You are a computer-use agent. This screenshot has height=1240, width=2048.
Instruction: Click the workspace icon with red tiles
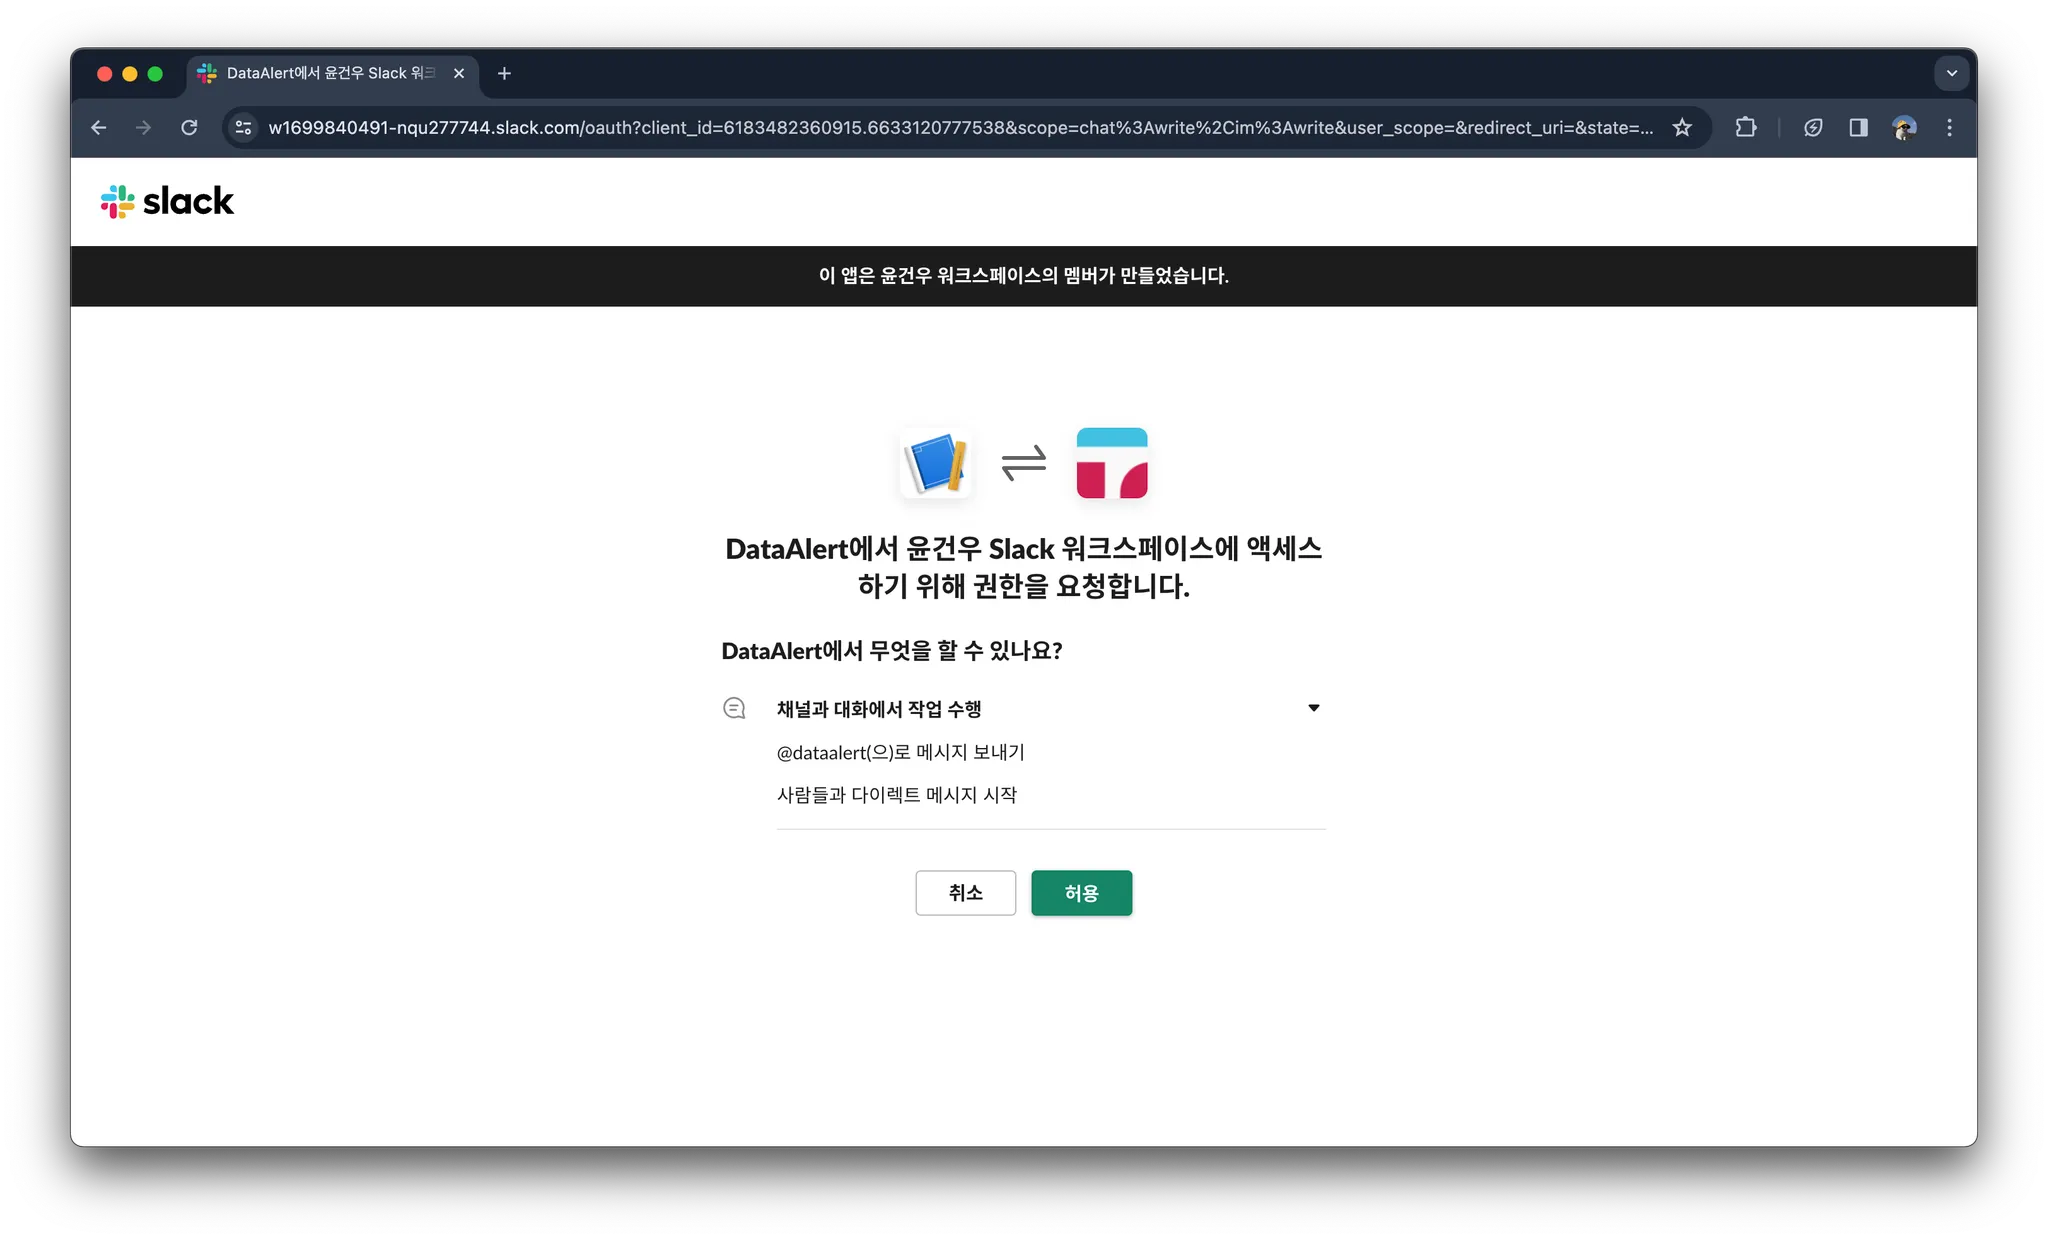click(1111, 463)
